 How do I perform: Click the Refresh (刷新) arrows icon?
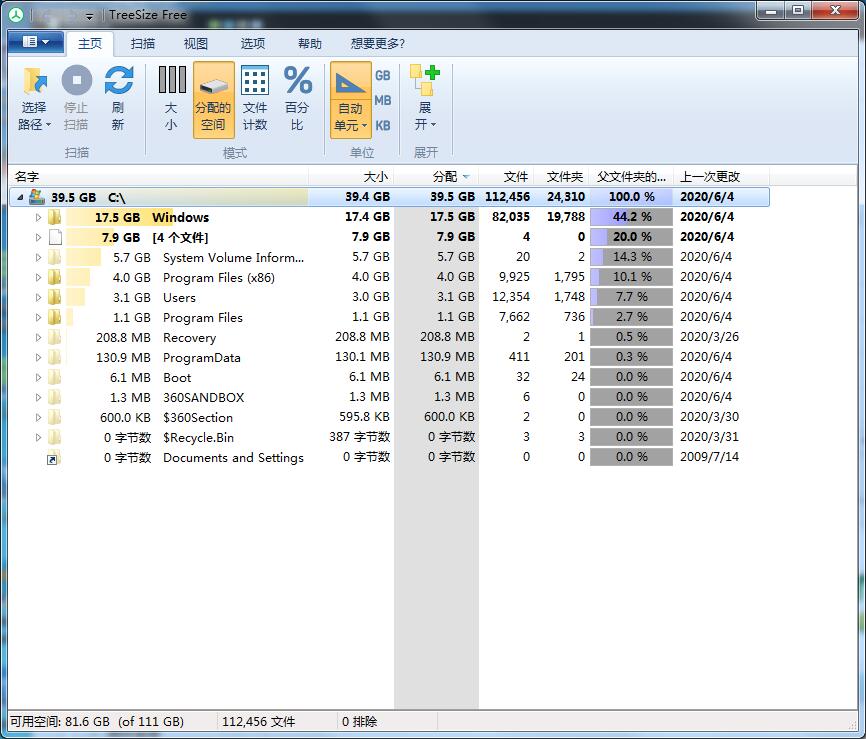click(x=118, y=82)
